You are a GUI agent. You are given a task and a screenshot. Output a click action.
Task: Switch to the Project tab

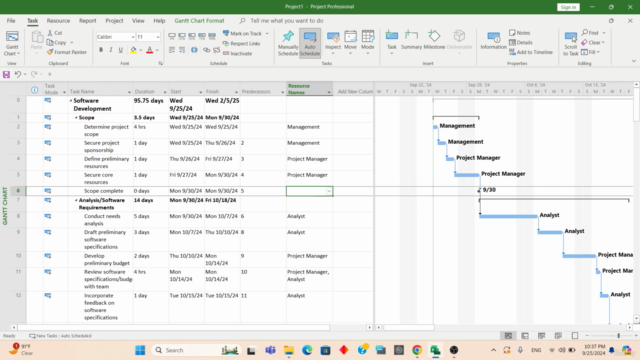(114, 21)
